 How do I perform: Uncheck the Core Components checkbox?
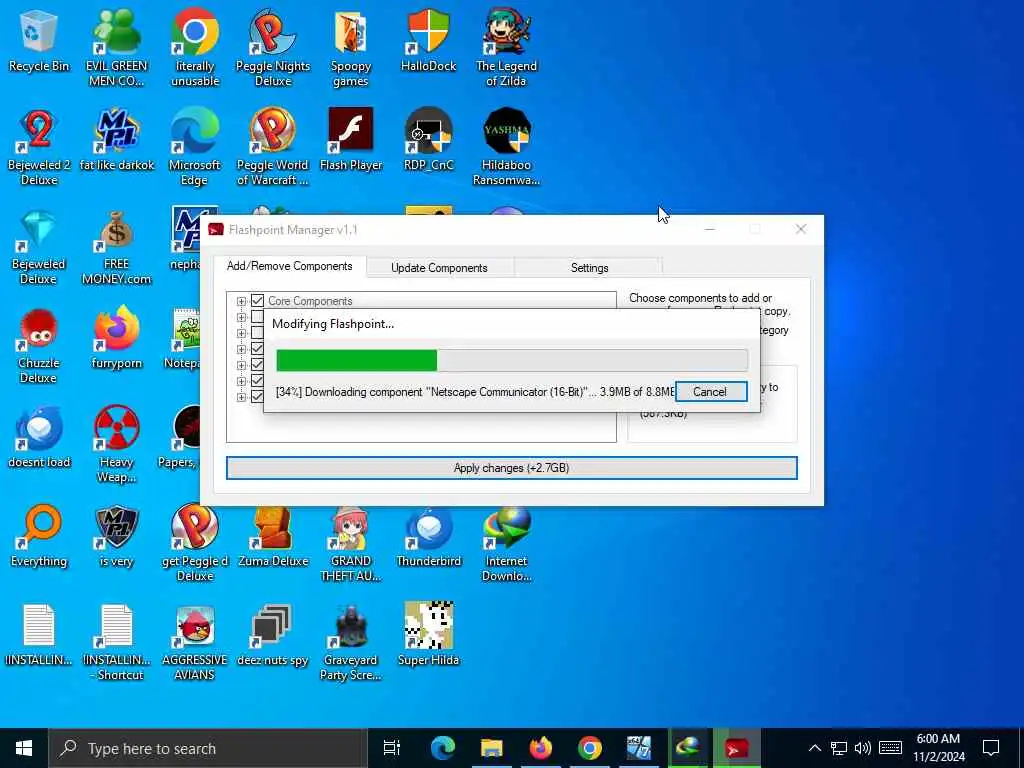click(257, 301)
